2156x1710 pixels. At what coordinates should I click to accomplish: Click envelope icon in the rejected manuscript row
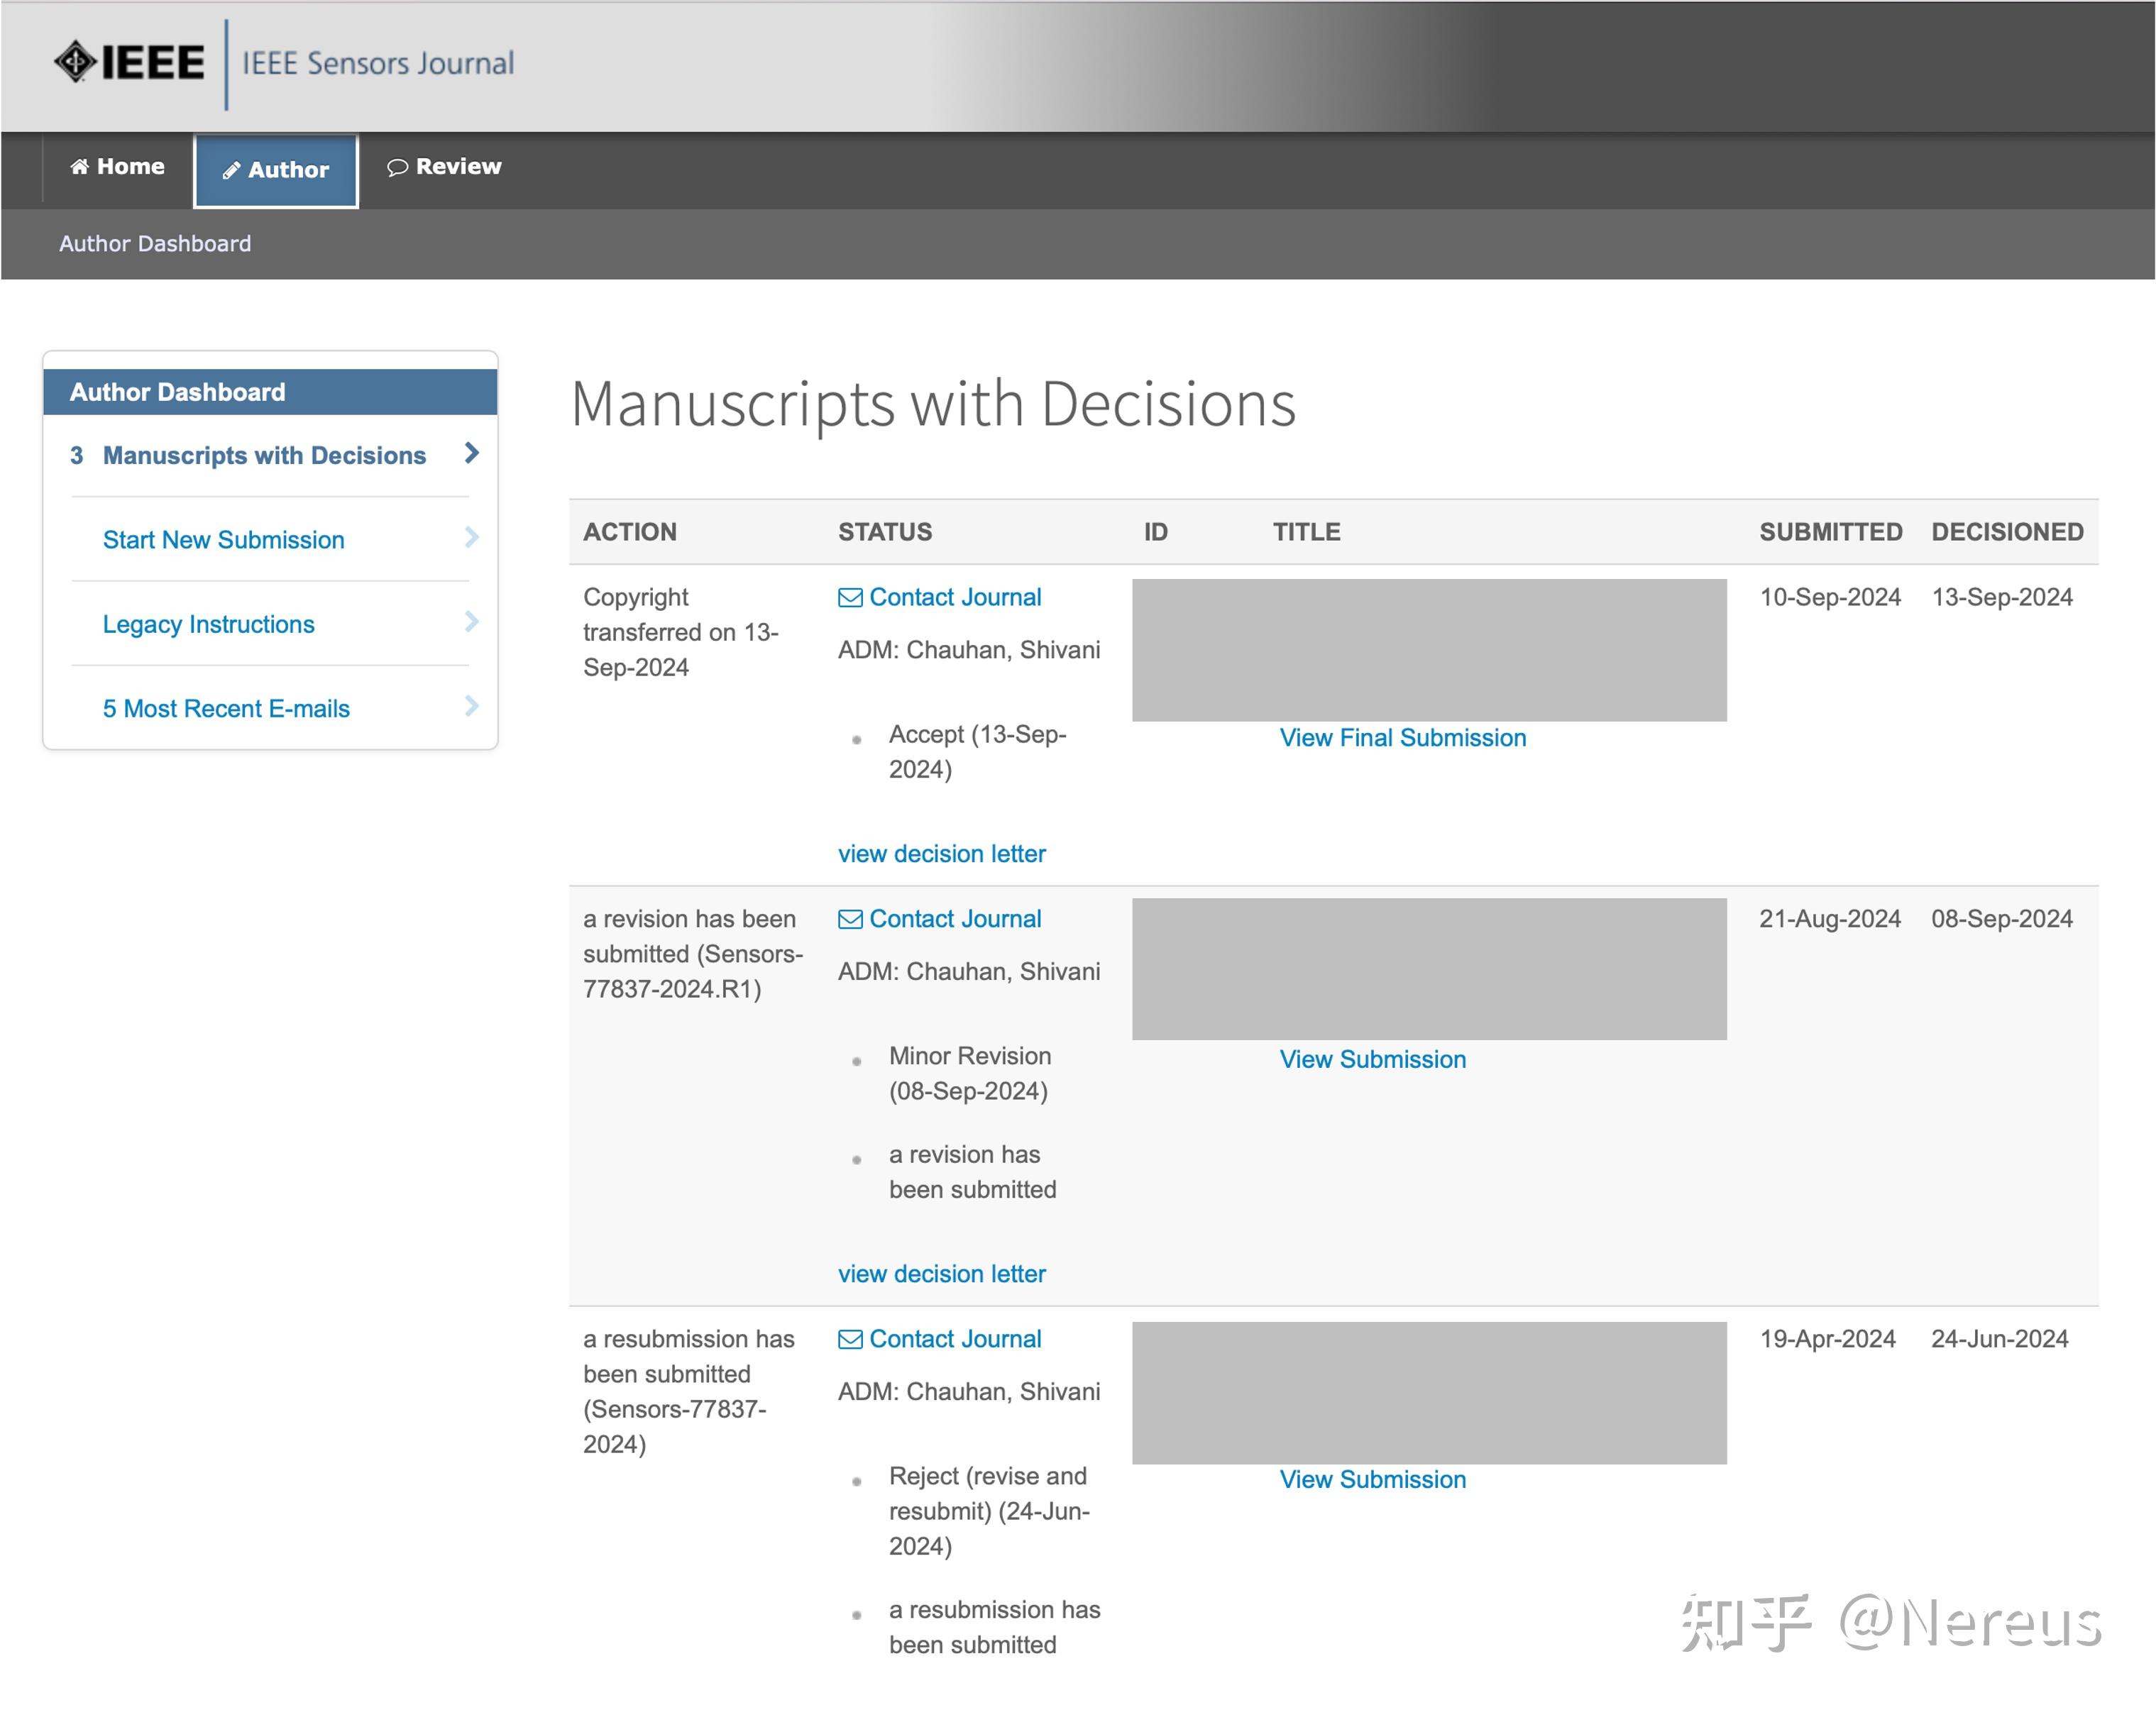pyautogui.click(x=850, y=1340)
